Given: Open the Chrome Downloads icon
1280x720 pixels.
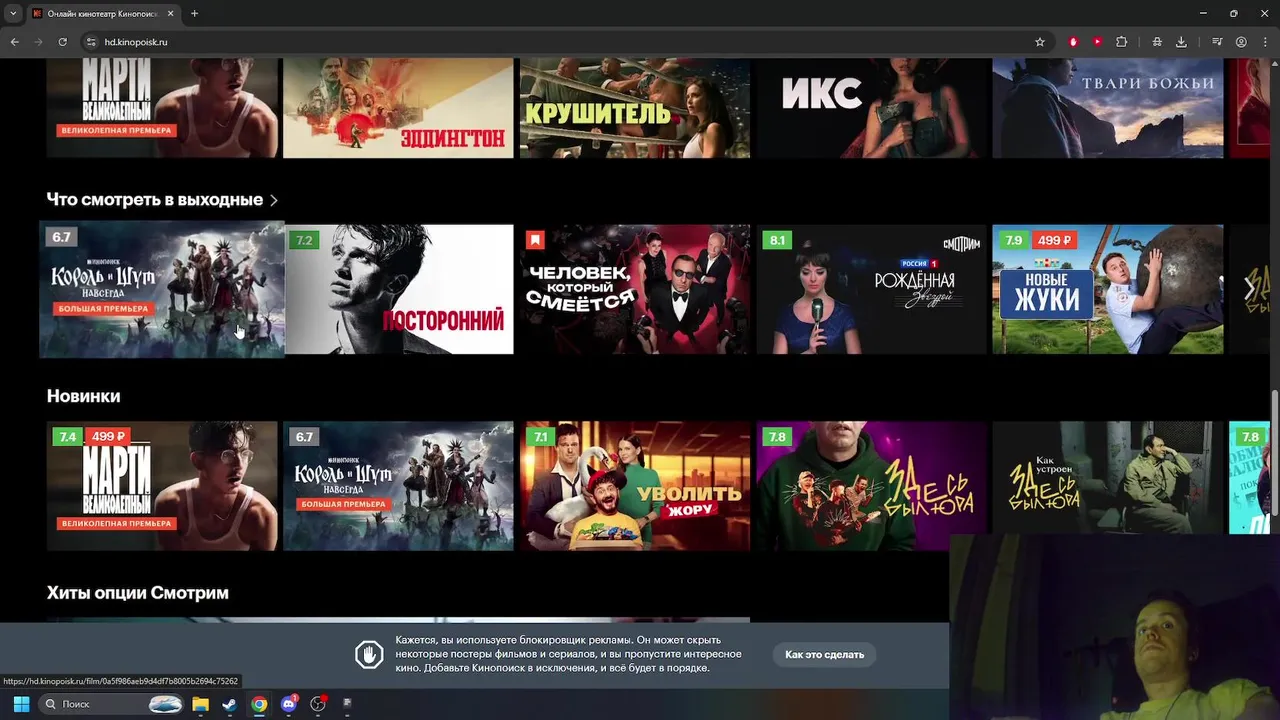Looking at the screenshot, I should [x=1181, y=42].
